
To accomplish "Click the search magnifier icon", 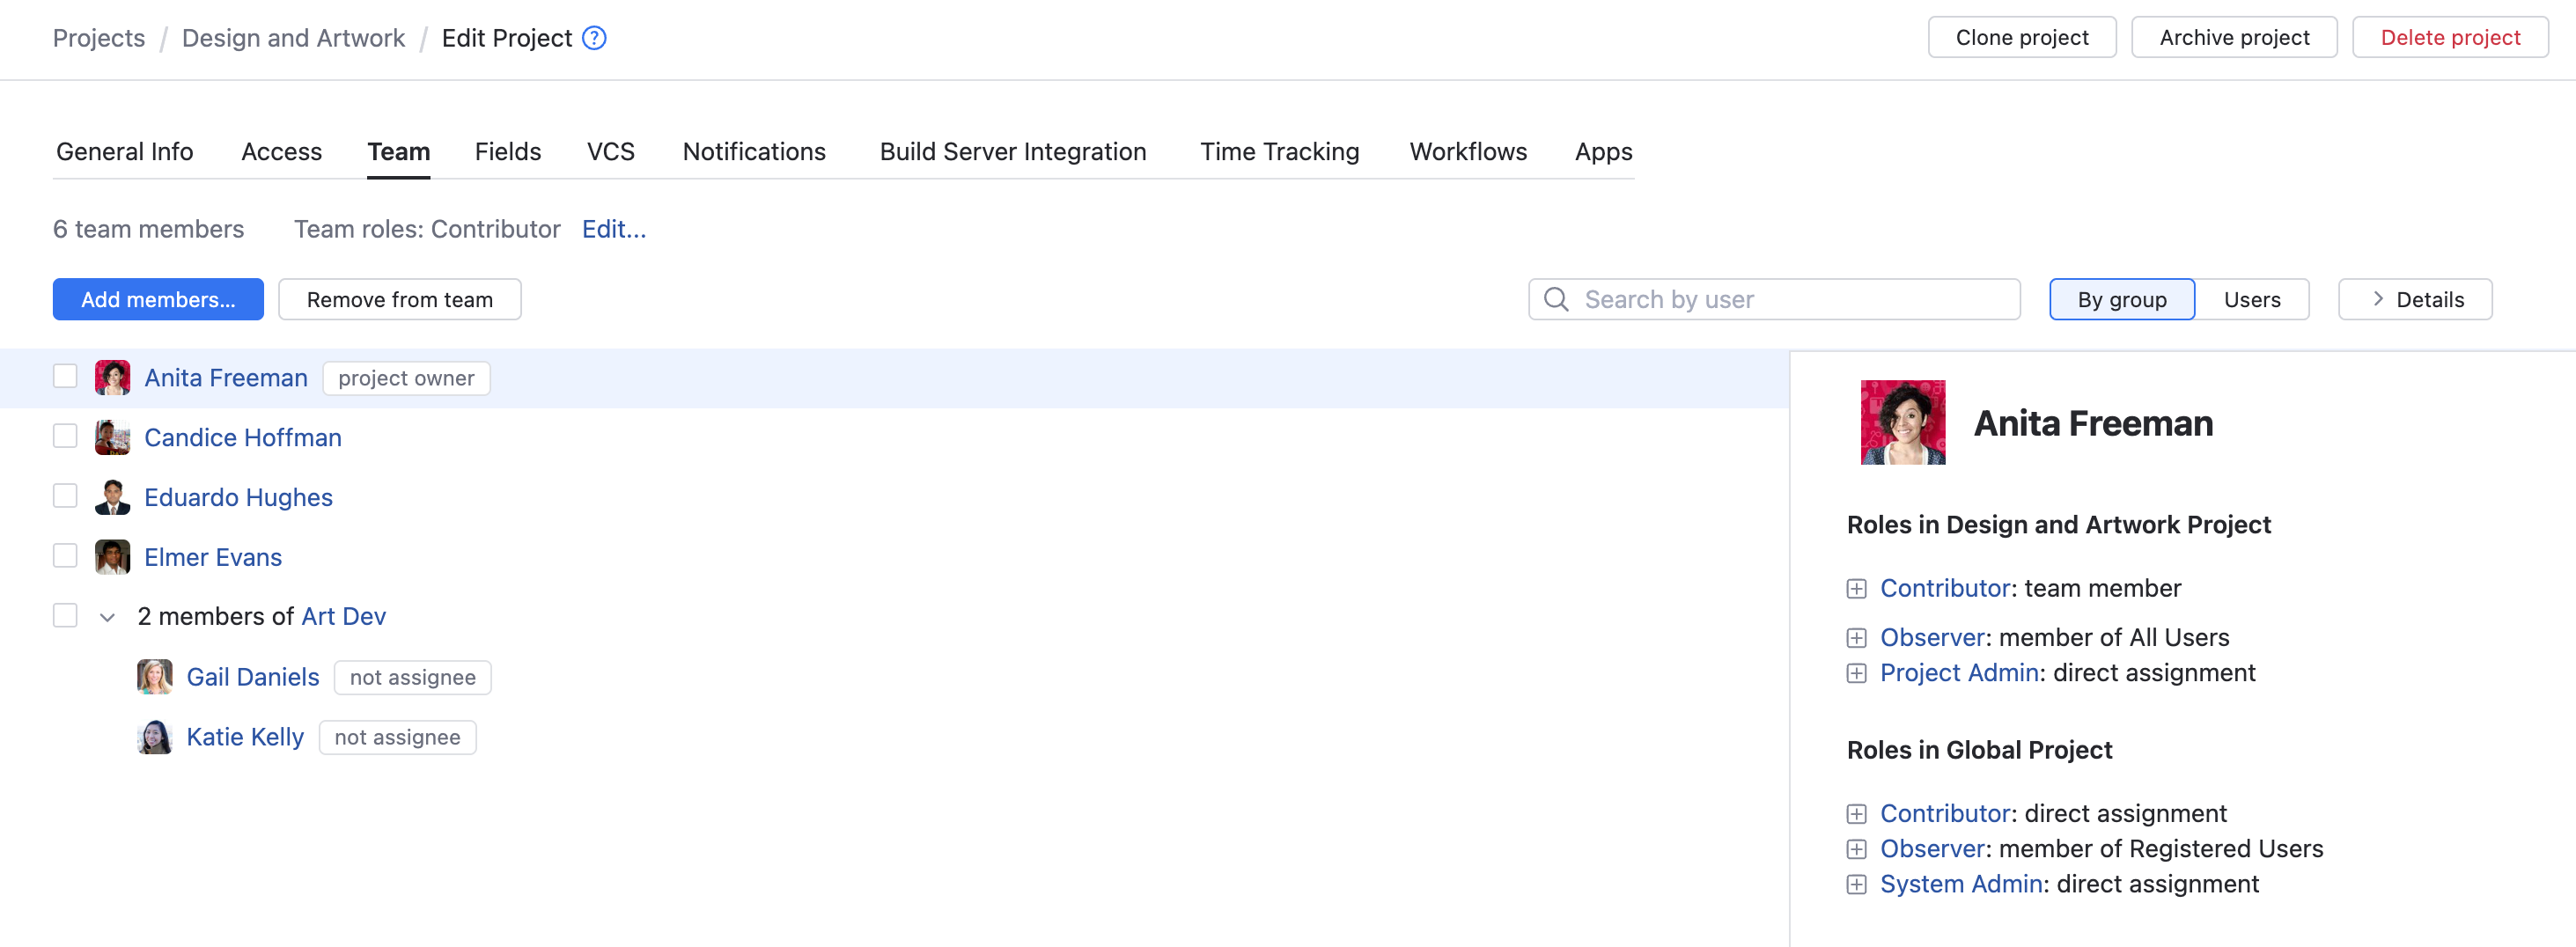I will [x=1555, y=299].
